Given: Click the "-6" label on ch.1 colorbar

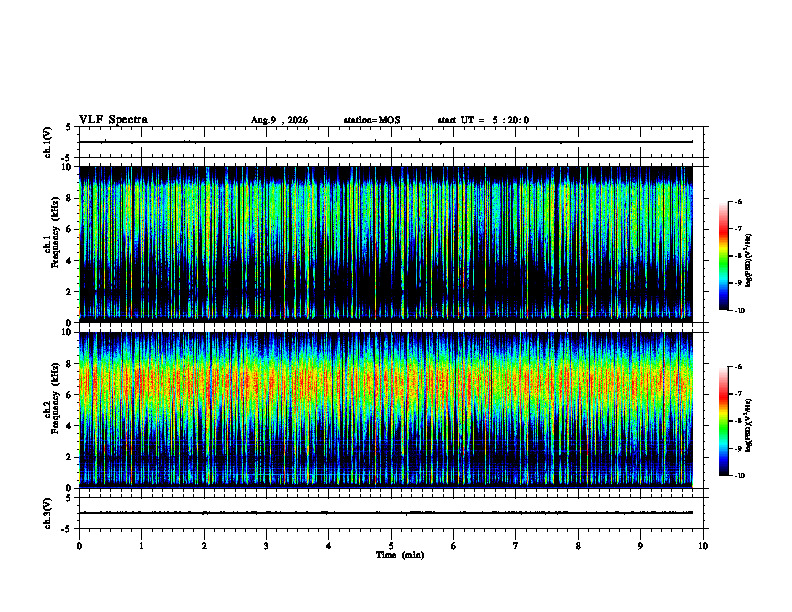Looking at the screenshot, I should 738,201.
